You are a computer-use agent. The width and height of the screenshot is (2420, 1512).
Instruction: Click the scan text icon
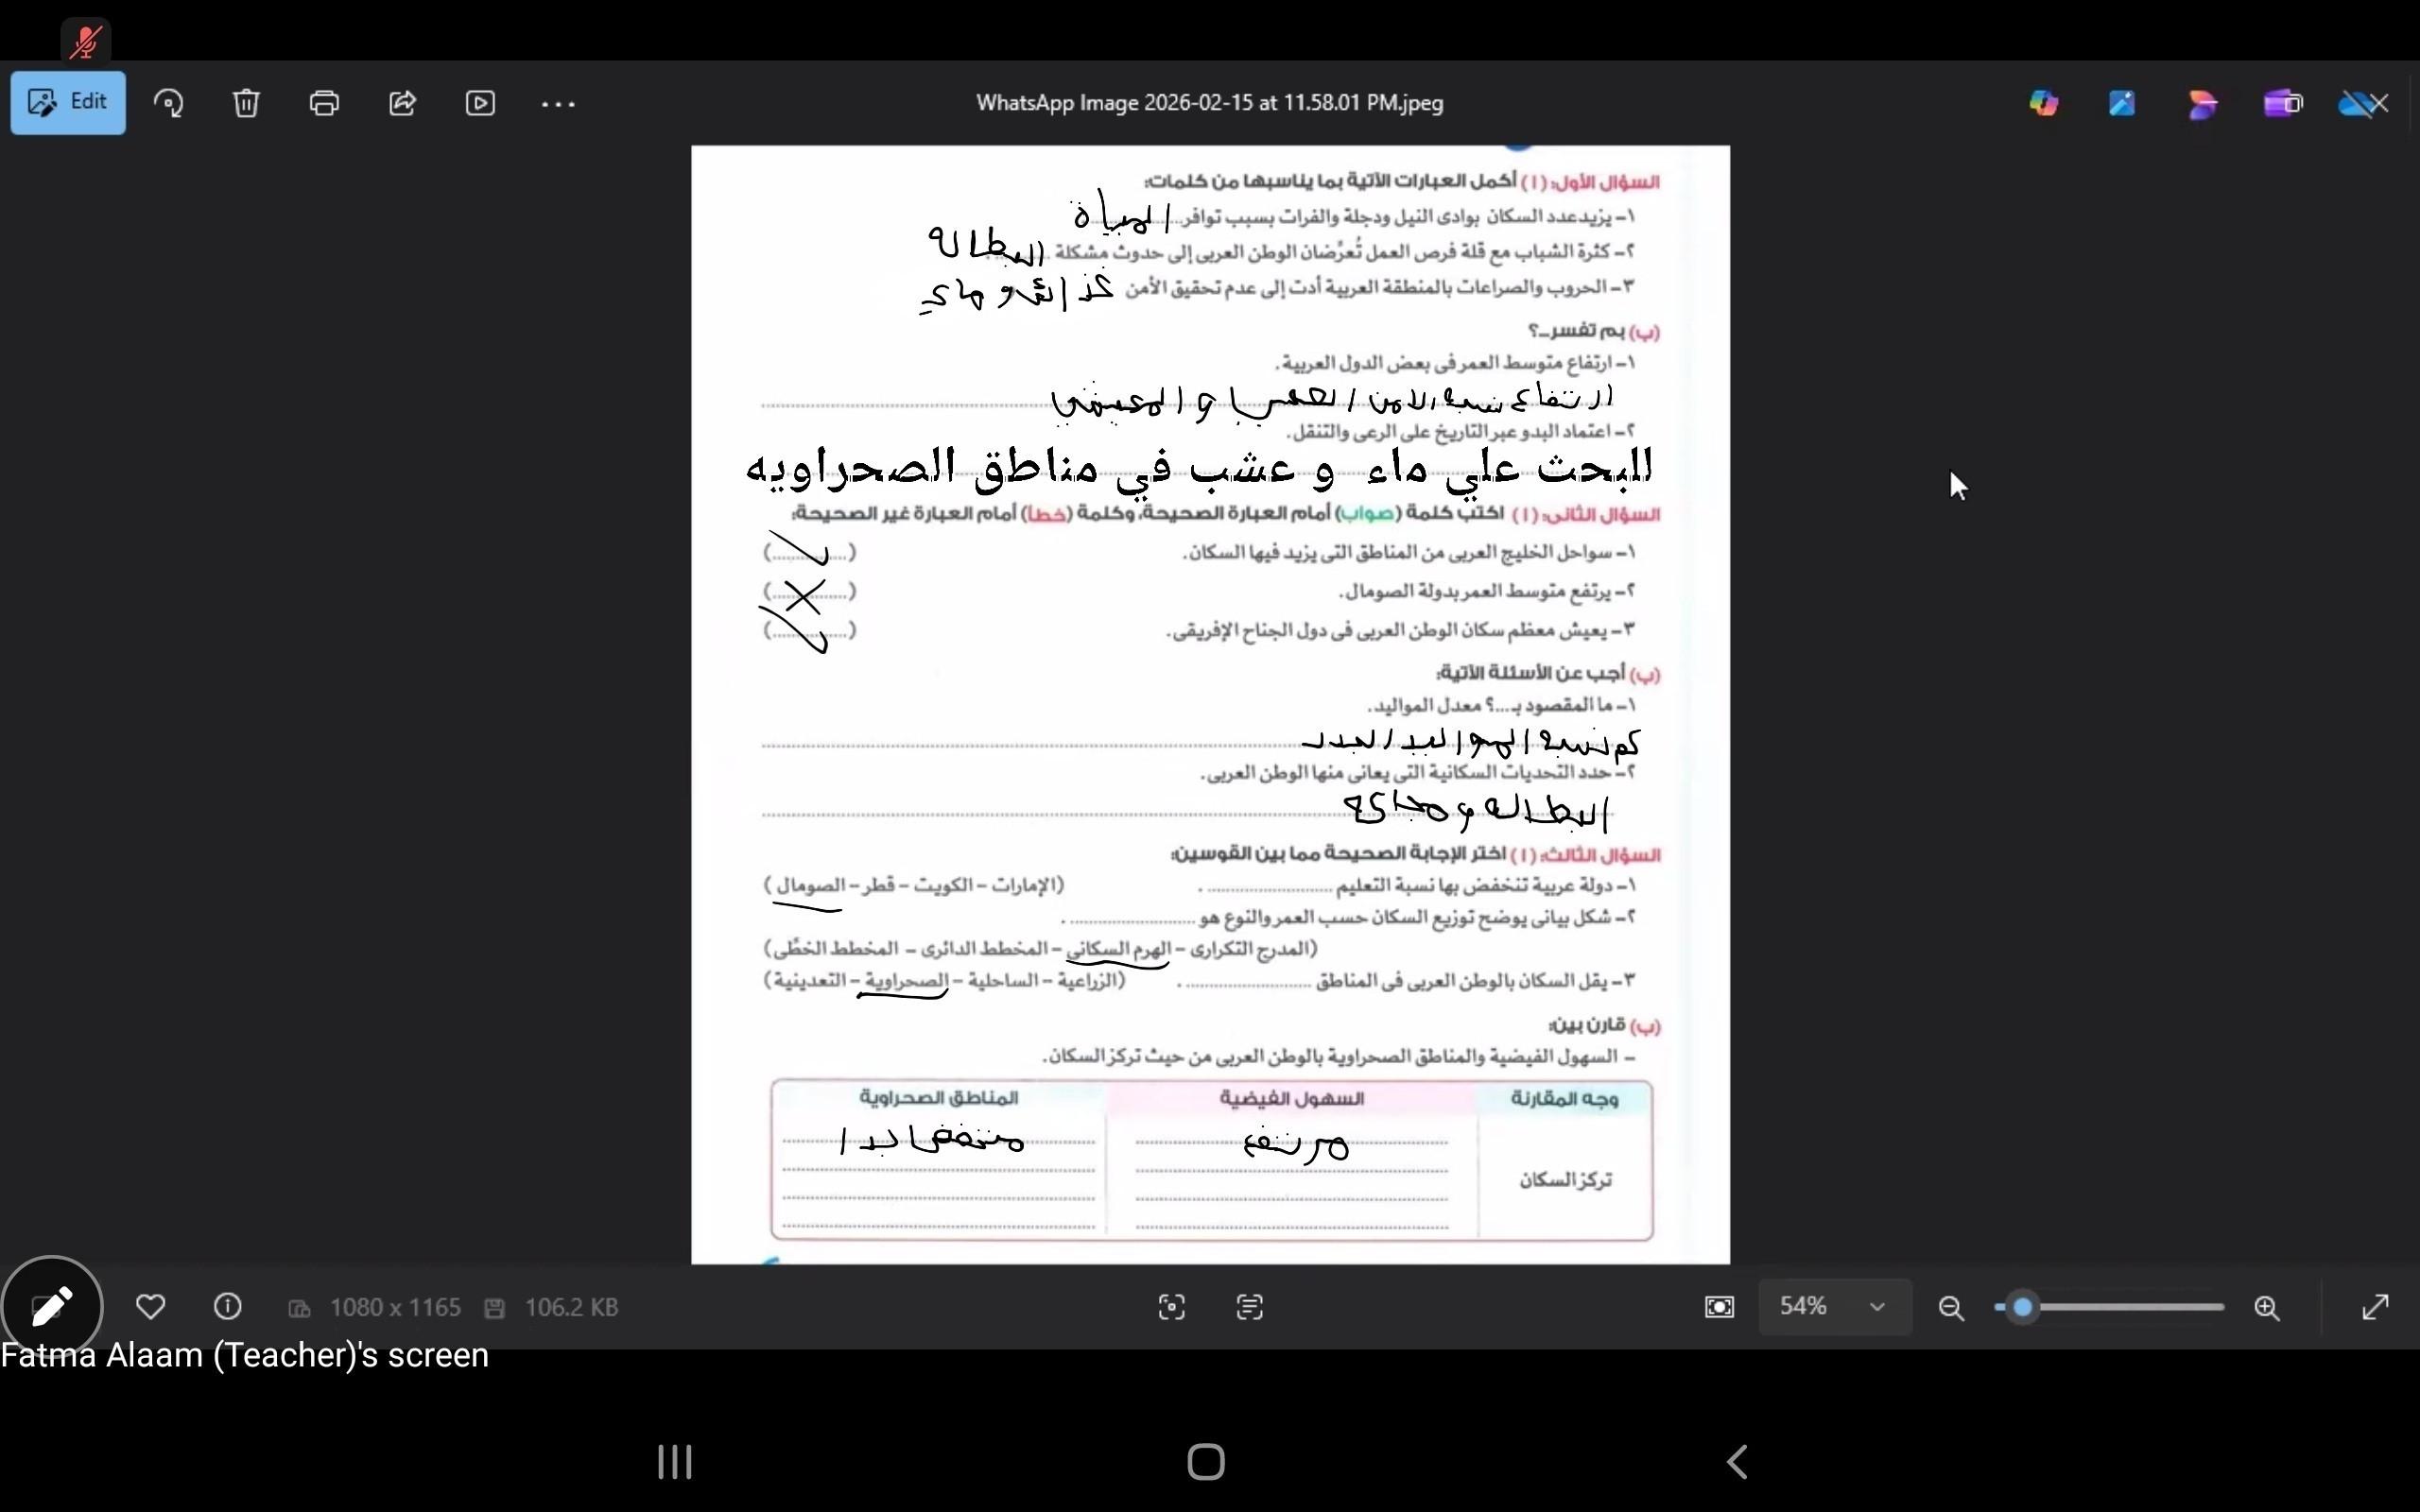(x=1249, y=1307)
